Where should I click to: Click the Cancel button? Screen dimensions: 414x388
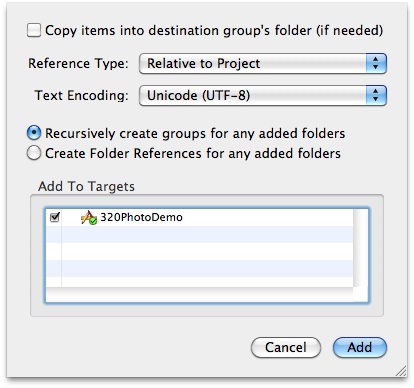coord(286,347)
